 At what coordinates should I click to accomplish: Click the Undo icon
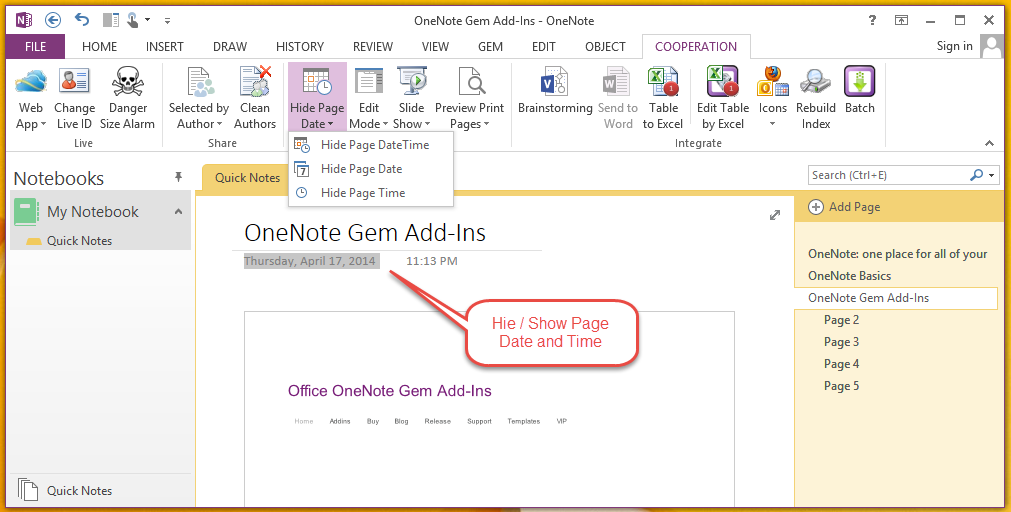tap(82, 19)
